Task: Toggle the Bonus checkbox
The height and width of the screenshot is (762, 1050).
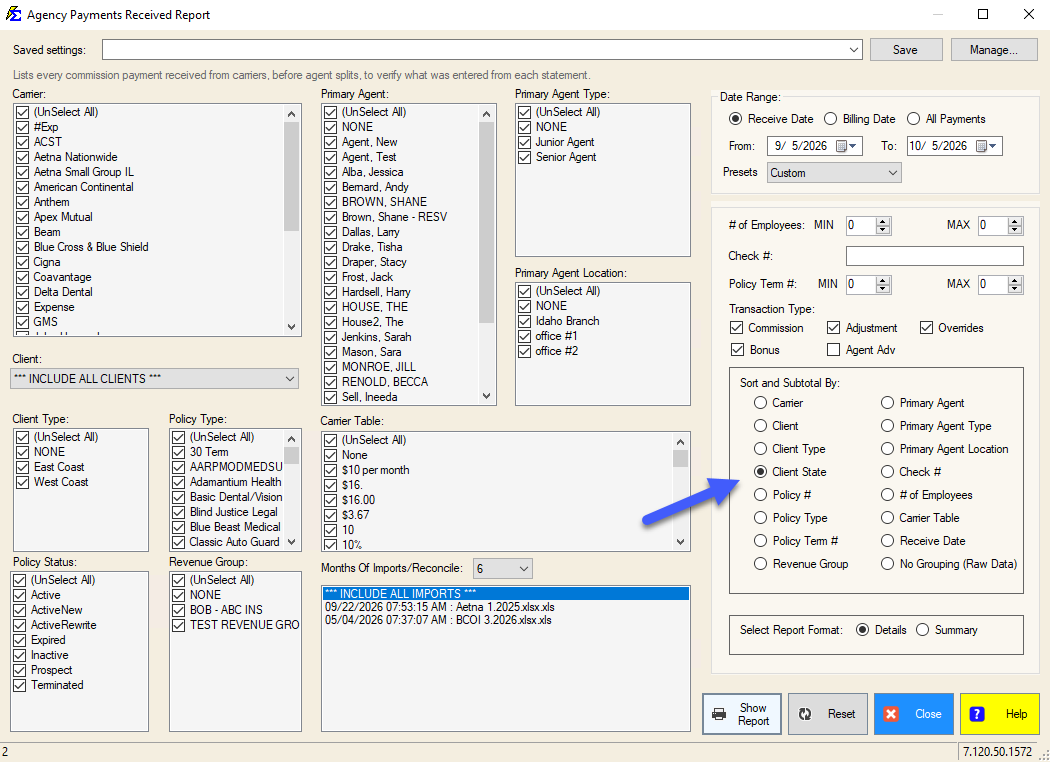Action: [755, 350]
